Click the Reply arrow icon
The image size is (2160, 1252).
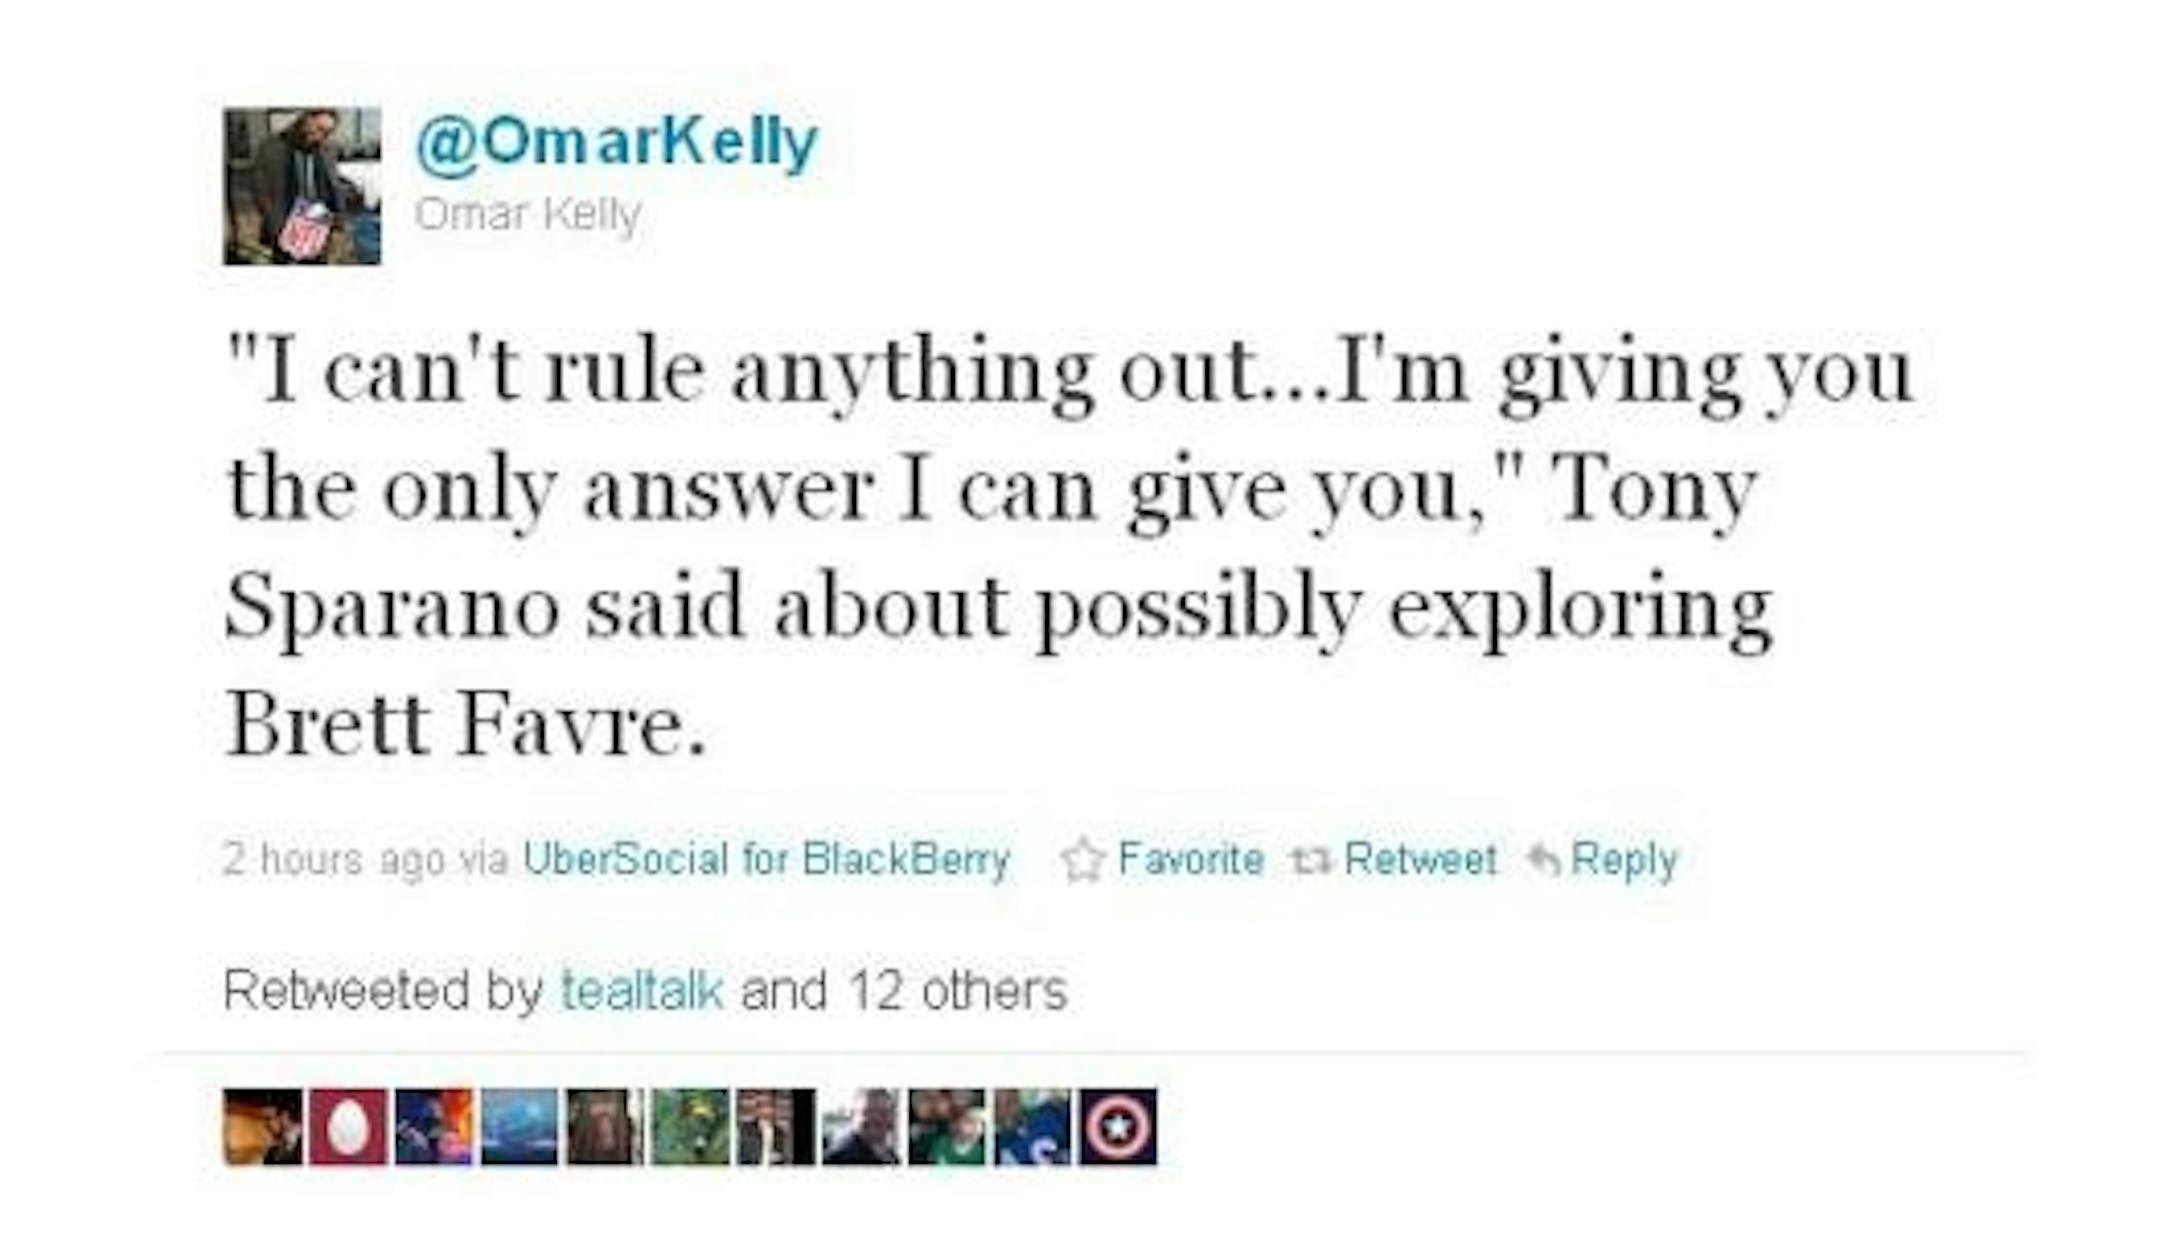(x=1545, y=860)
